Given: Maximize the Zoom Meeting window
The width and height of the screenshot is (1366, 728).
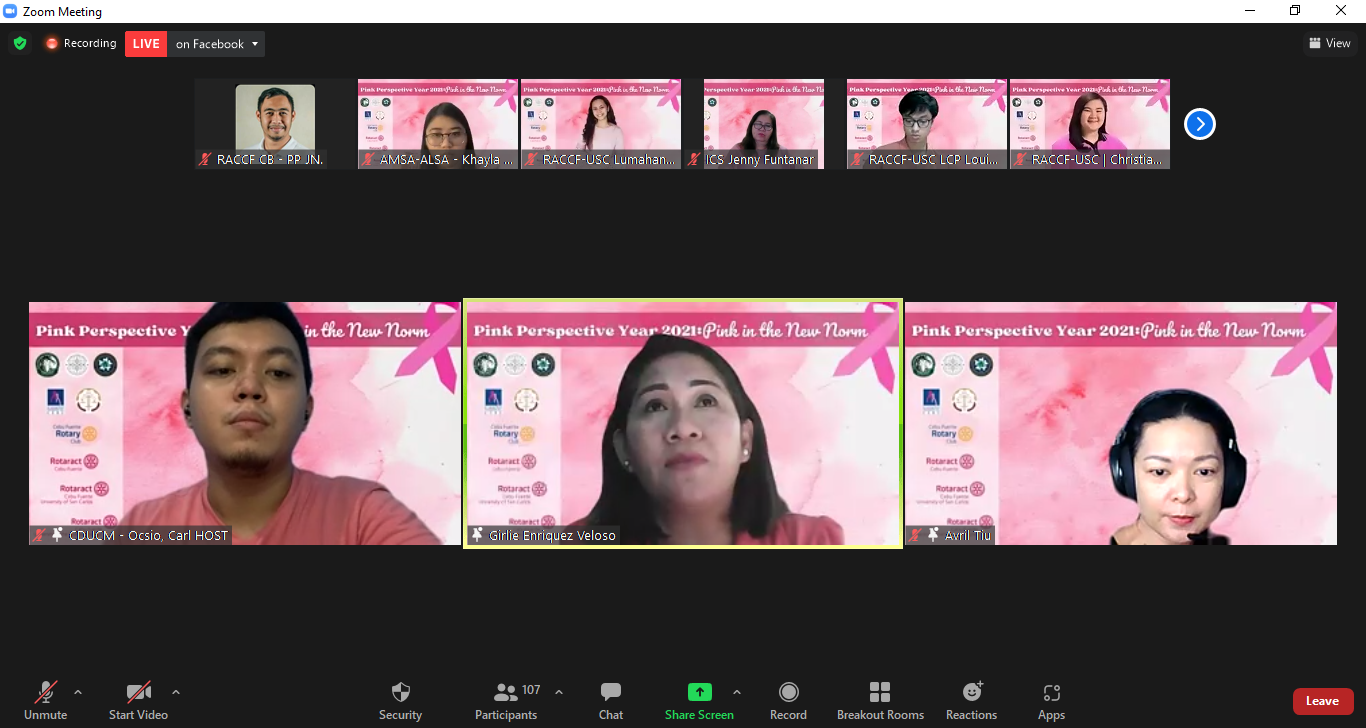Looking at the screenshot, I should [x=1295, y=11].
